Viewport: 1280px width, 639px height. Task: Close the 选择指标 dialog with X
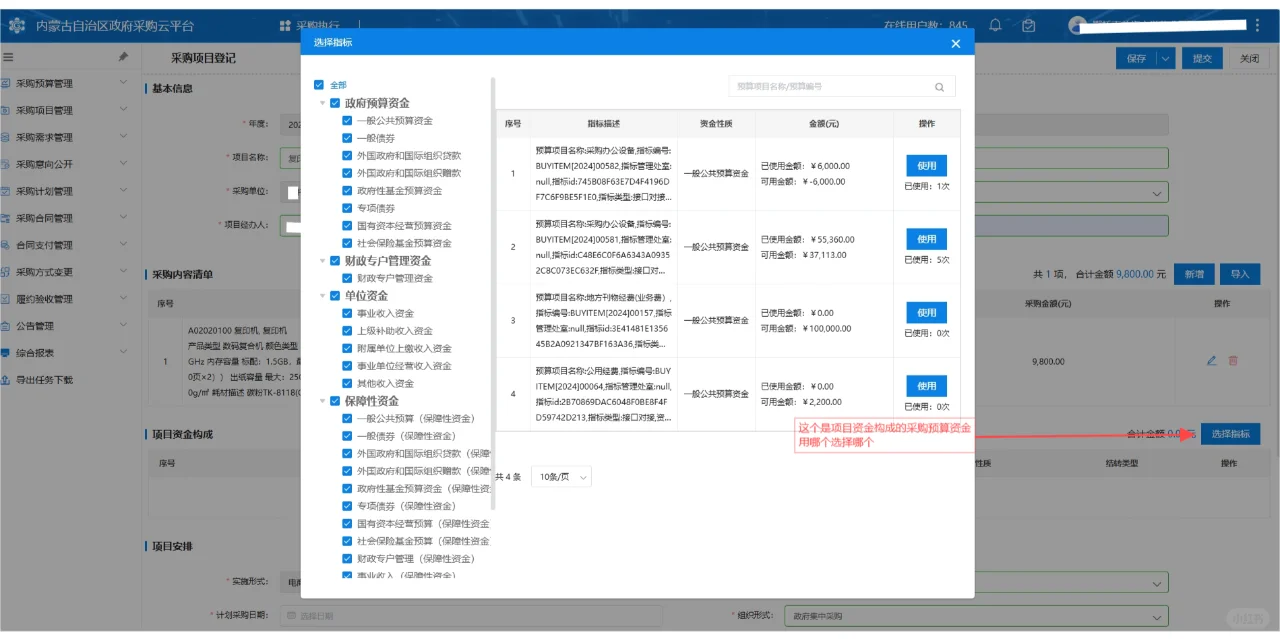(955, 43)
